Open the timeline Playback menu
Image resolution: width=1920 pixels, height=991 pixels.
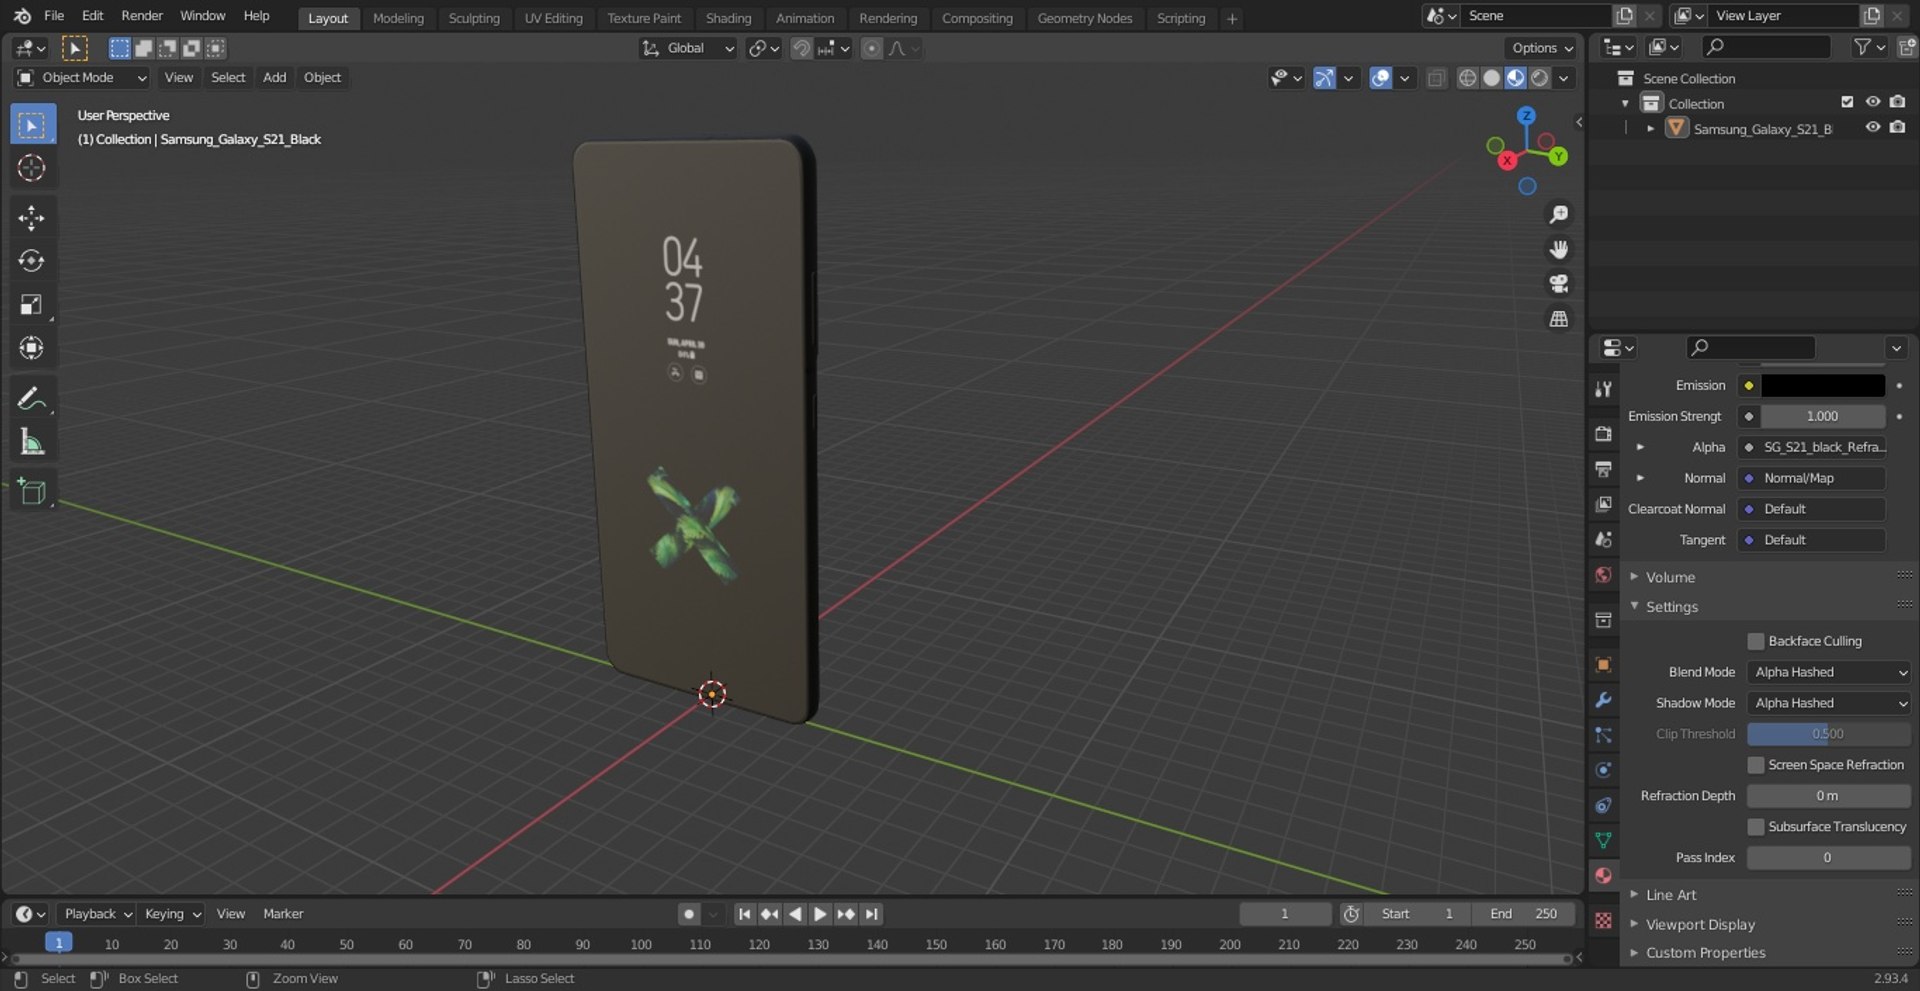[97, 914]
